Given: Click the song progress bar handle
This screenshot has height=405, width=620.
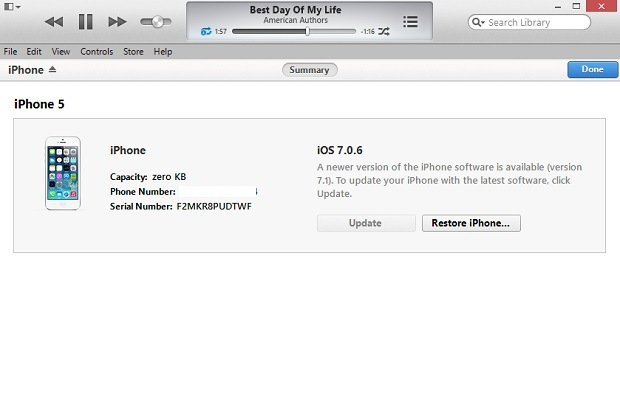Looking at the screenshot, I should [307, 31].
